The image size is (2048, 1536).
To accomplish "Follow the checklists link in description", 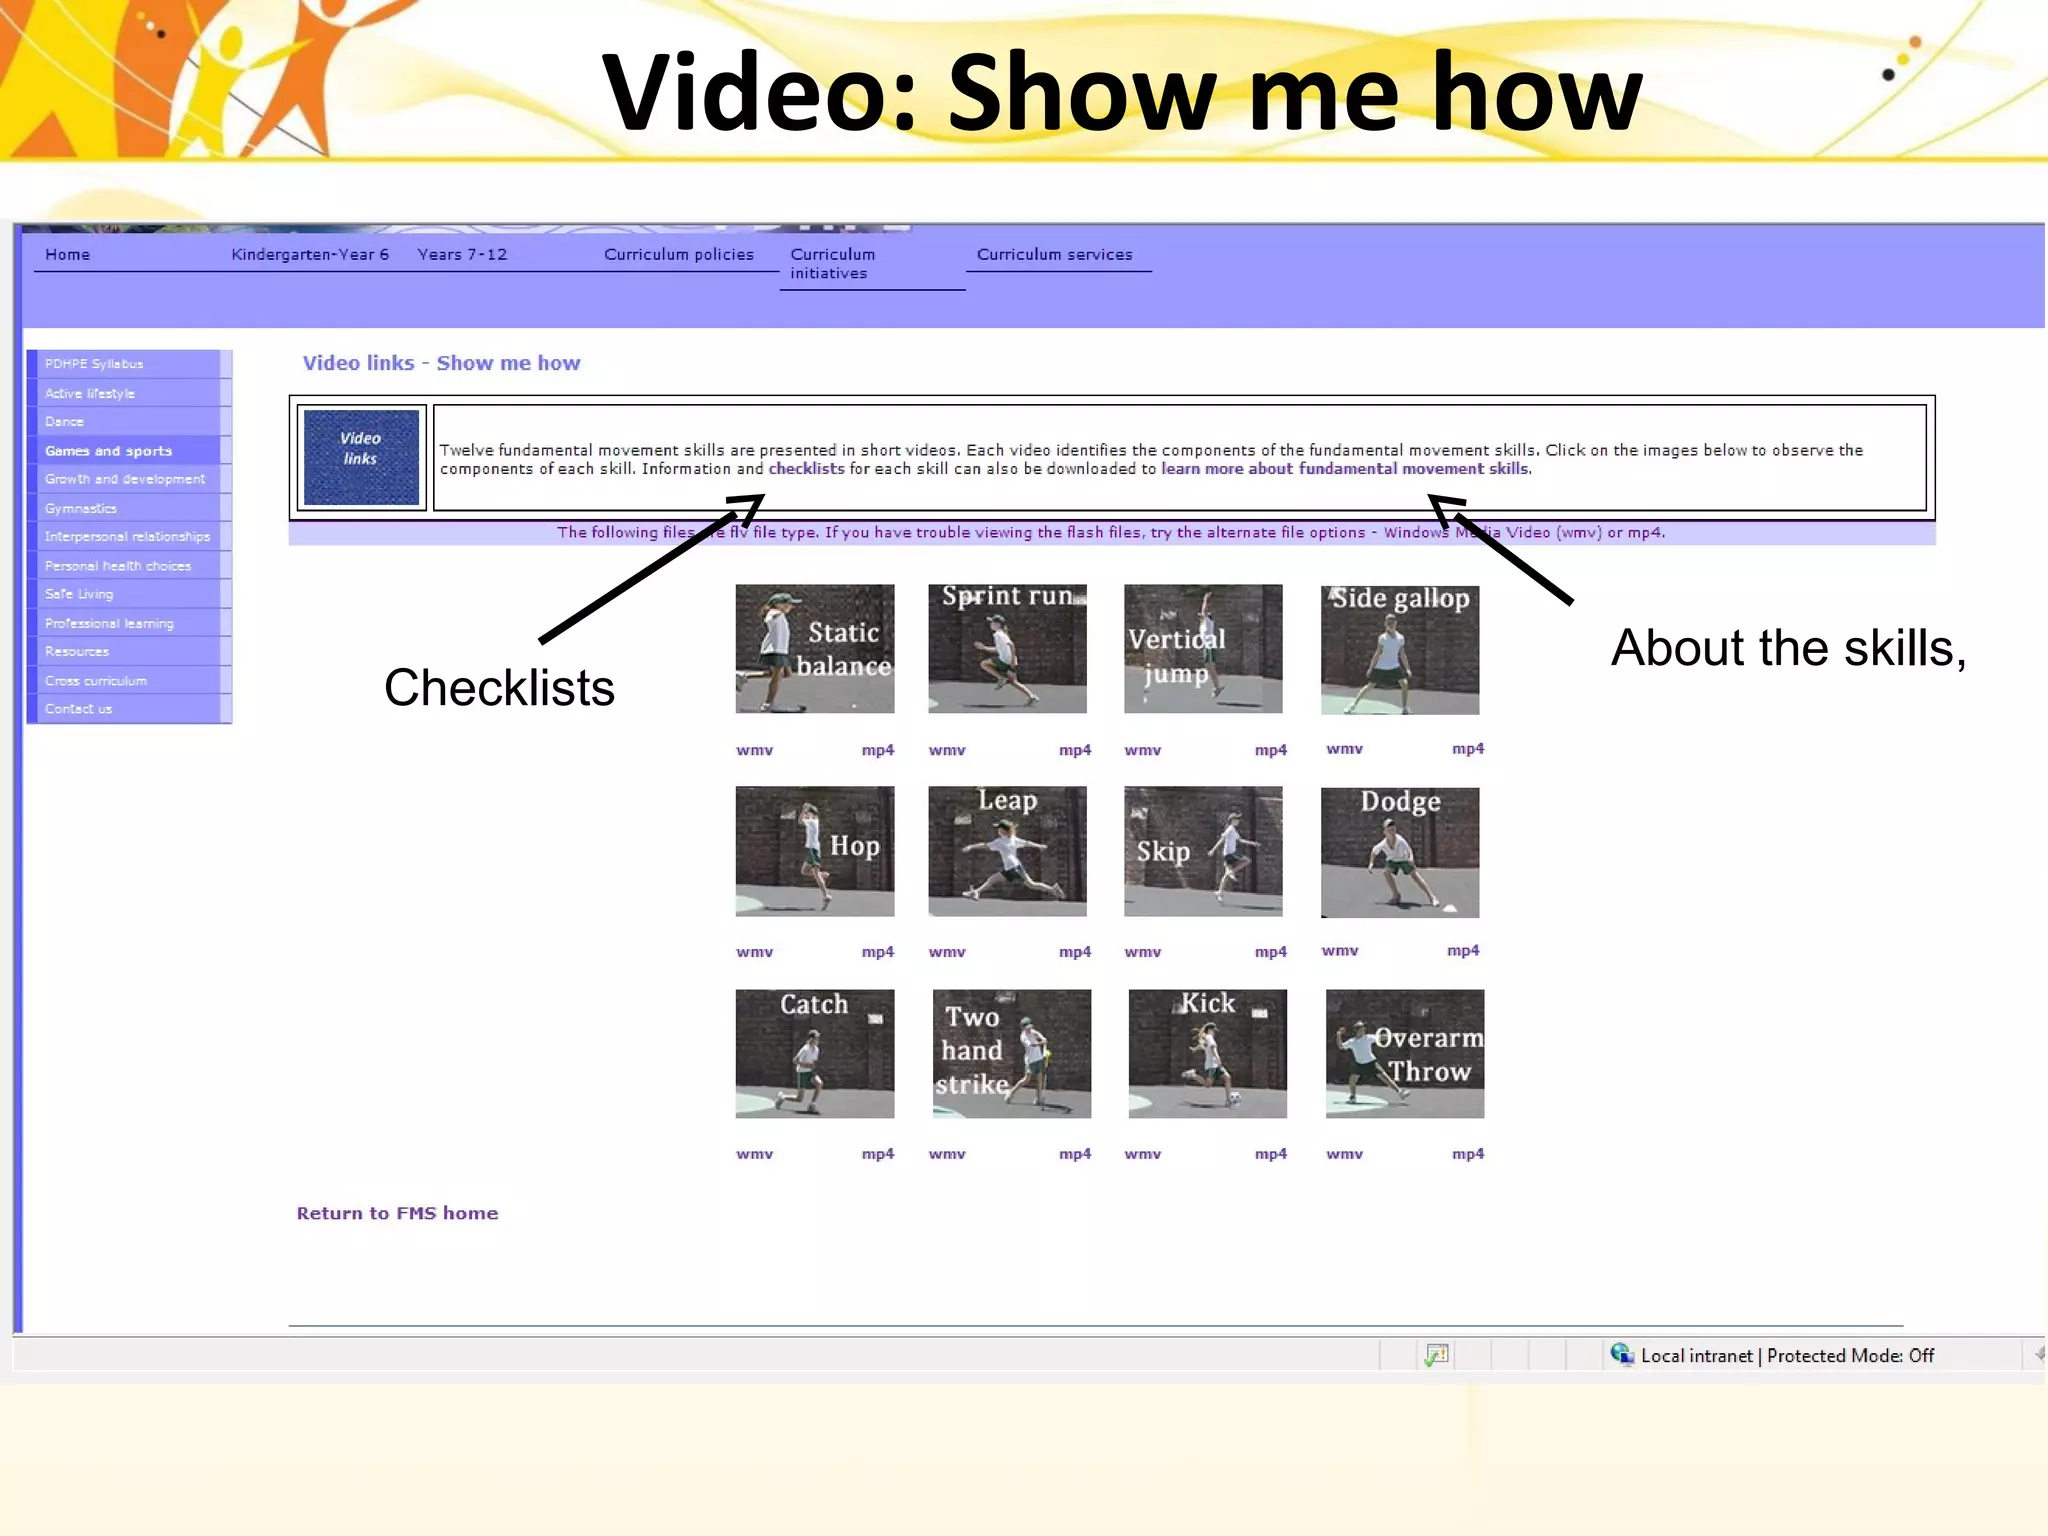I will tap(806, 468).
